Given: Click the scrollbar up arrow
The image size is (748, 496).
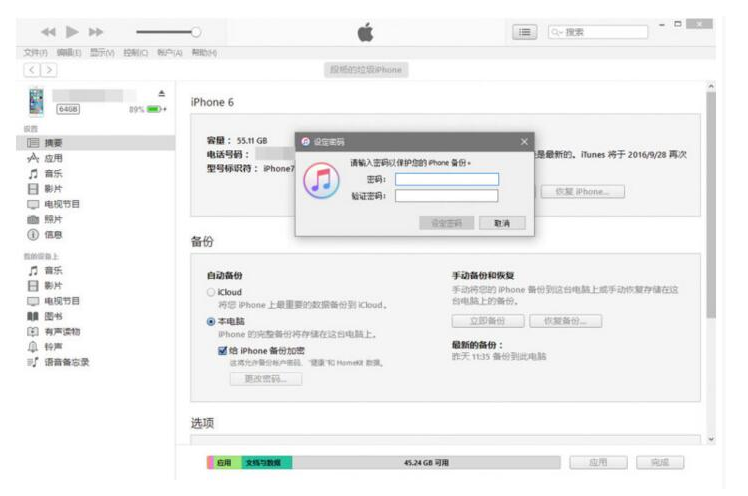Looking at the screenshot, I should pos(711,86).
